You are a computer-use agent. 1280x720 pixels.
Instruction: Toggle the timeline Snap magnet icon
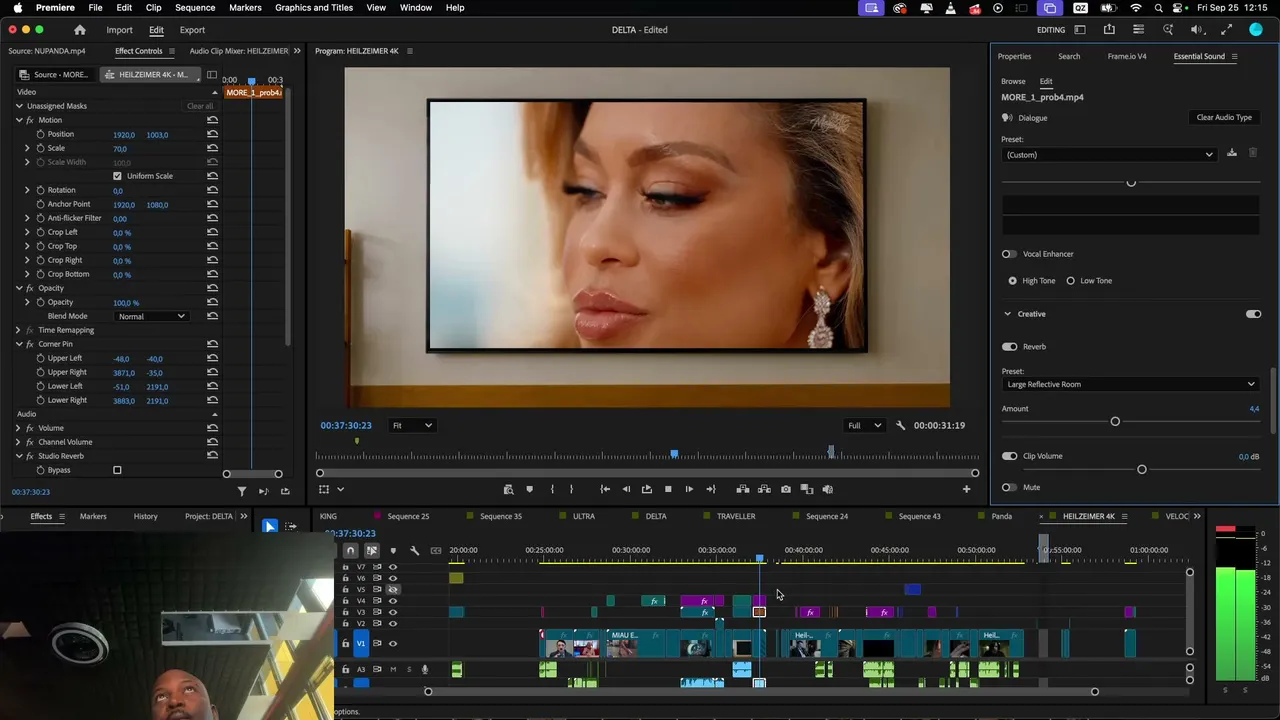pos(350,550)
